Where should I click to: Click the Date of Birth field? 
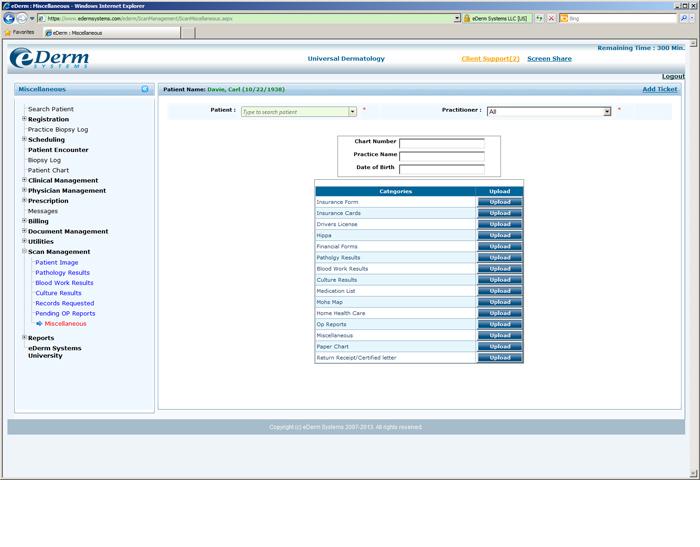pos(442,169)
